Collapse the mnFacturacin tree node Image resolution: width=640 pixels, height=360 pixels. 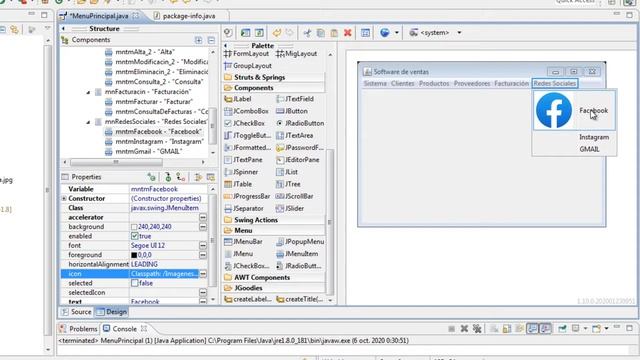(88, 92)
